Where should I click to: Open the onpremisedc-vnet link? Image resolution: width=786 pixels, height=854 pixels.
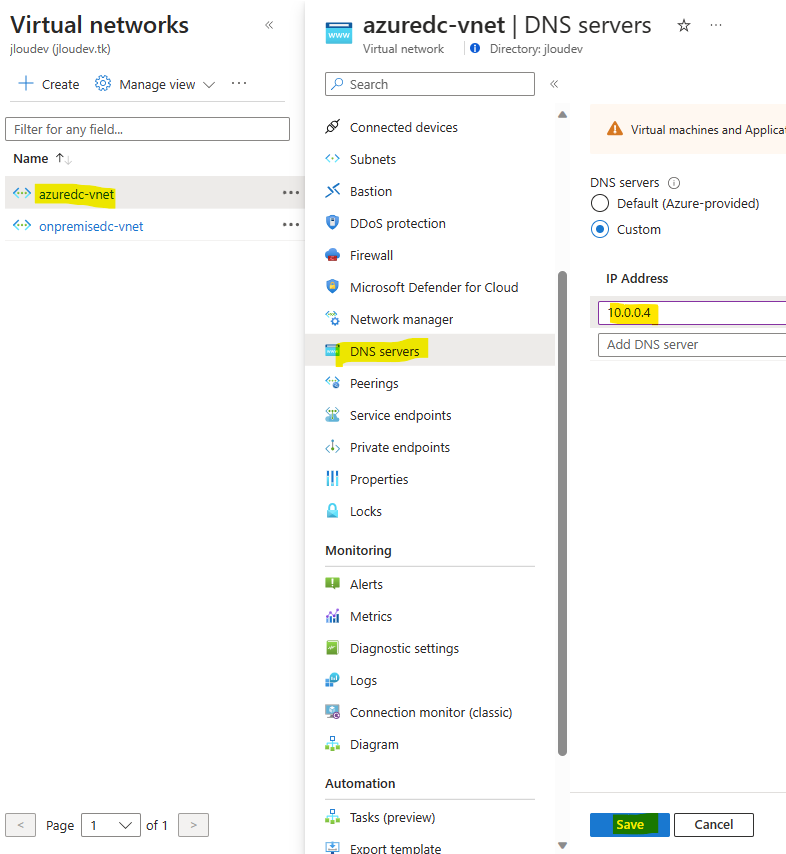coord(91,226)
